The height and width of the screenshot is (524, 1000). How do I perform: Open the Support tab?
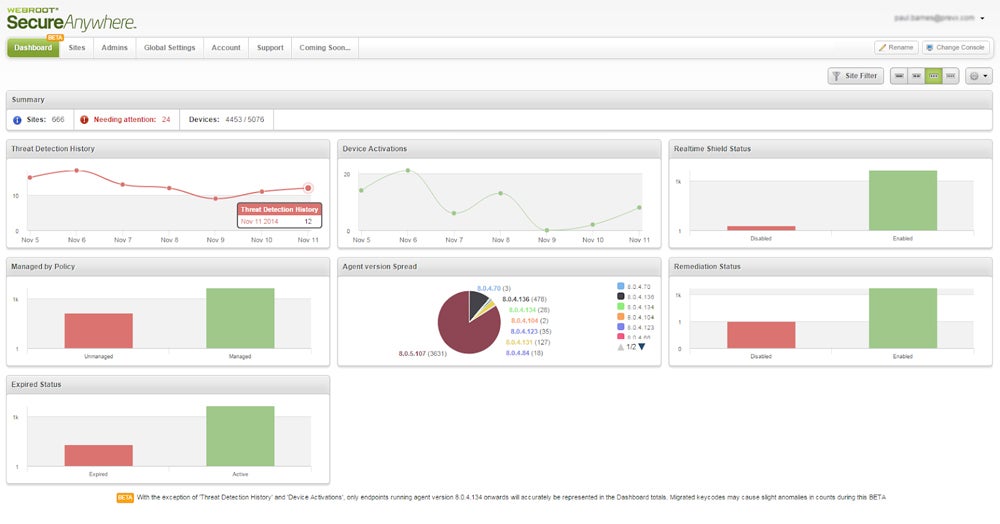click(270, 48)
